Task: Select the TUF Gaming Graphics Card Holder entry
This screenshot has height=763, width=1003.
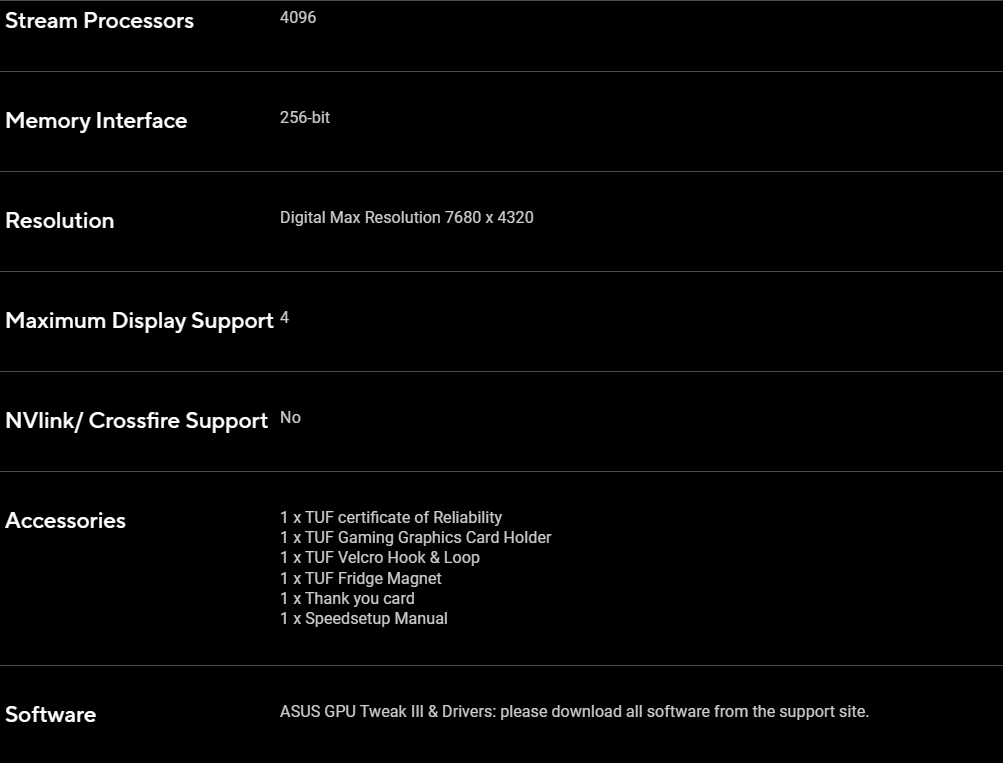Action: [415, 538]
